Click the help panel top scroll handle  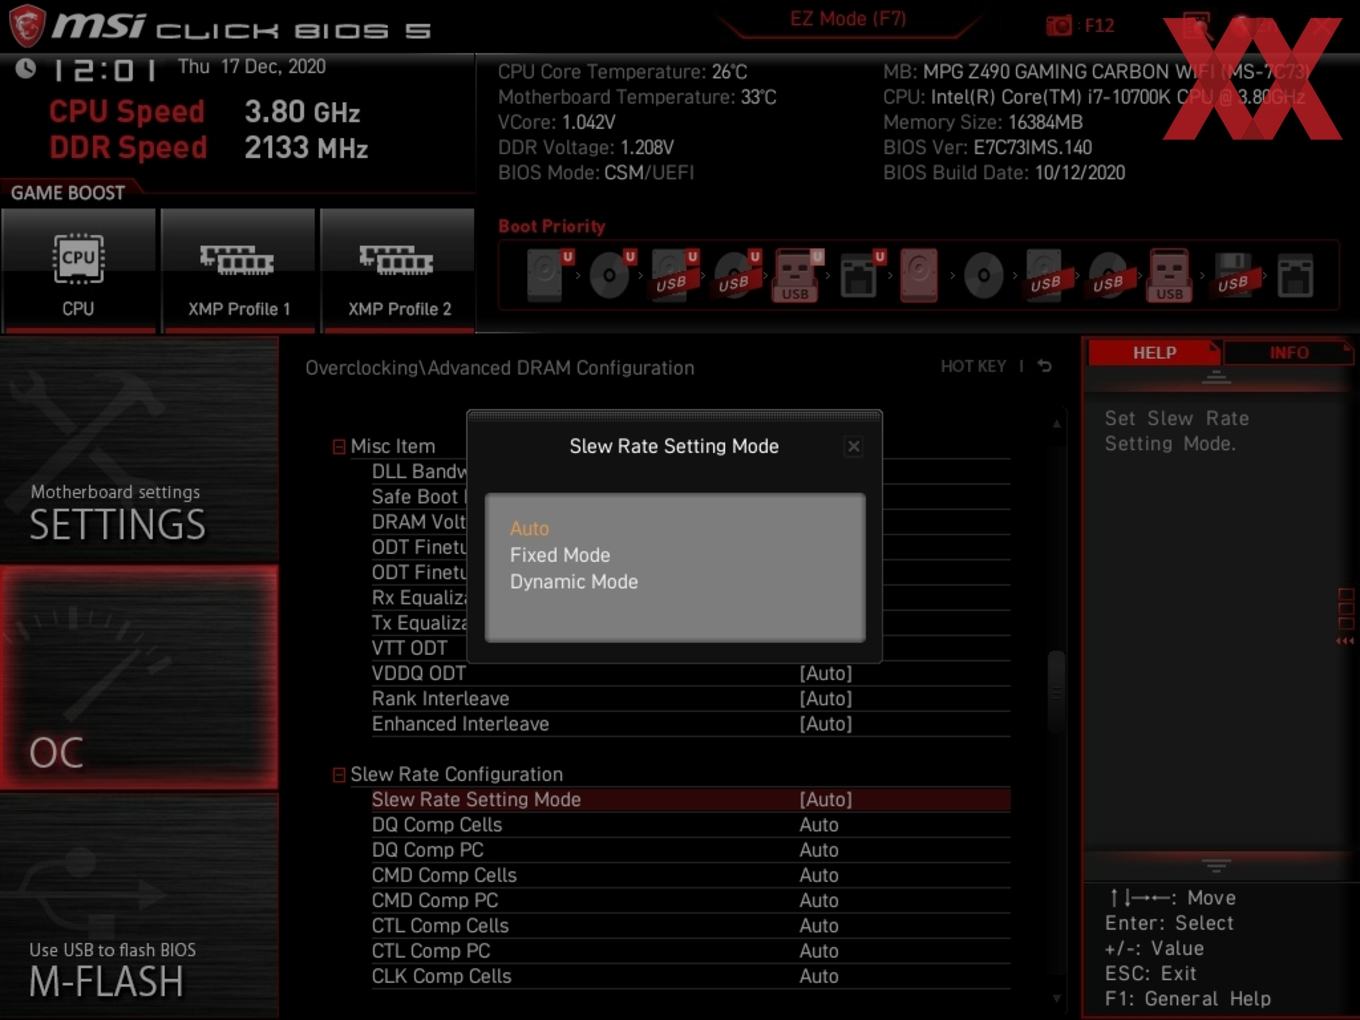pyautogui.click(x=1216, y=377)
